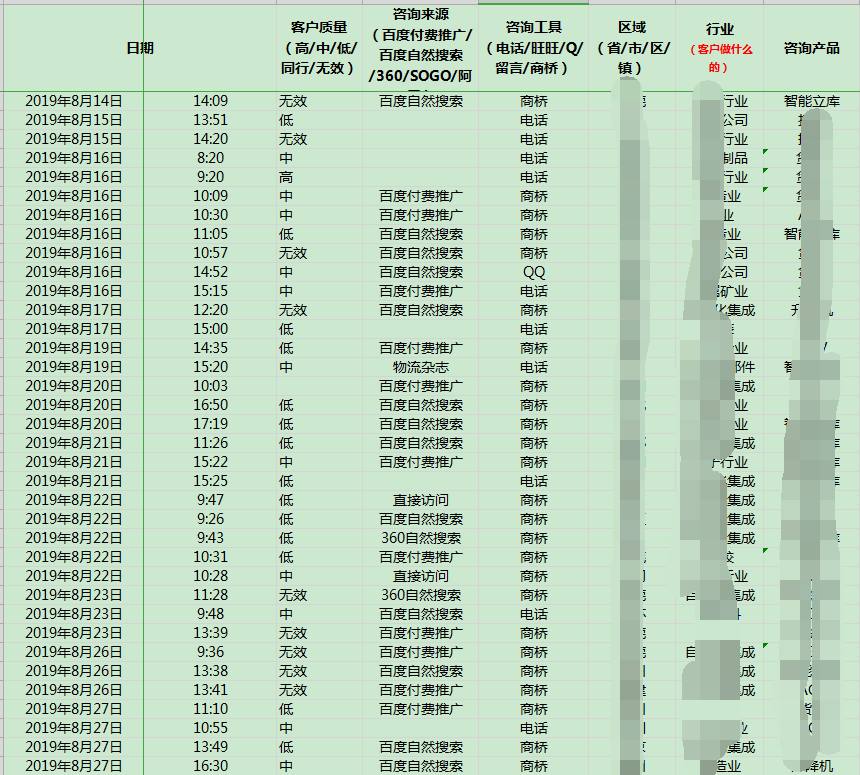This screenshot has width=860, height=775.
Task: Select the 客户质量 header cell
Action: (319, 48)
